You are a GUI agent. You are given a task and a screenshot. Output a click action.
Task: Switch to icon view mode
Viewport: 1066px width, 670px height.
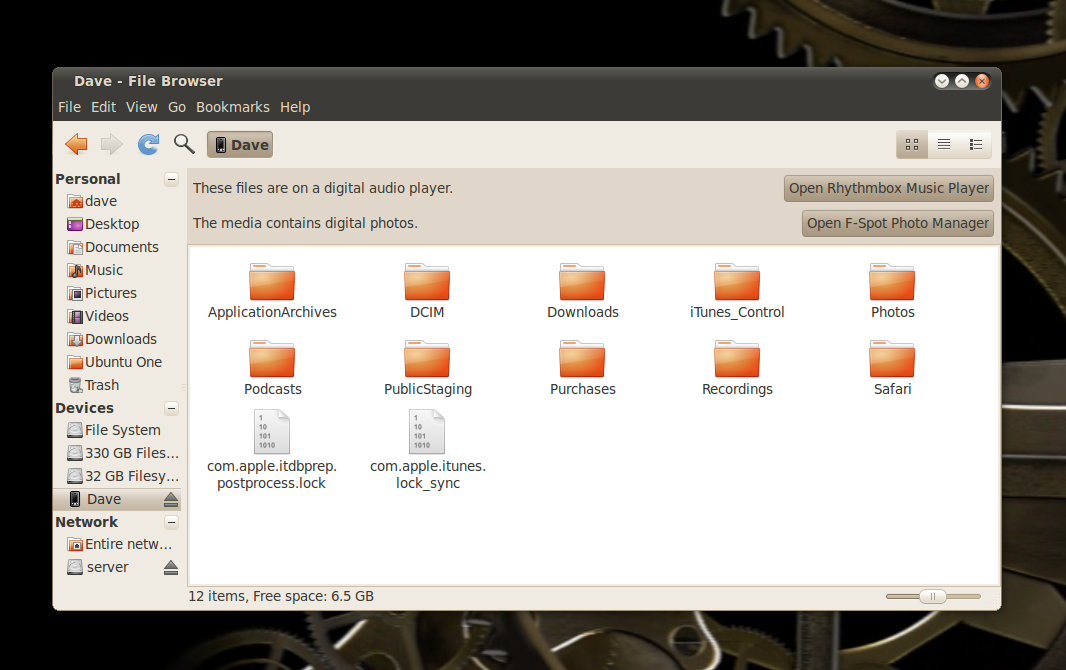pos(912,144)
